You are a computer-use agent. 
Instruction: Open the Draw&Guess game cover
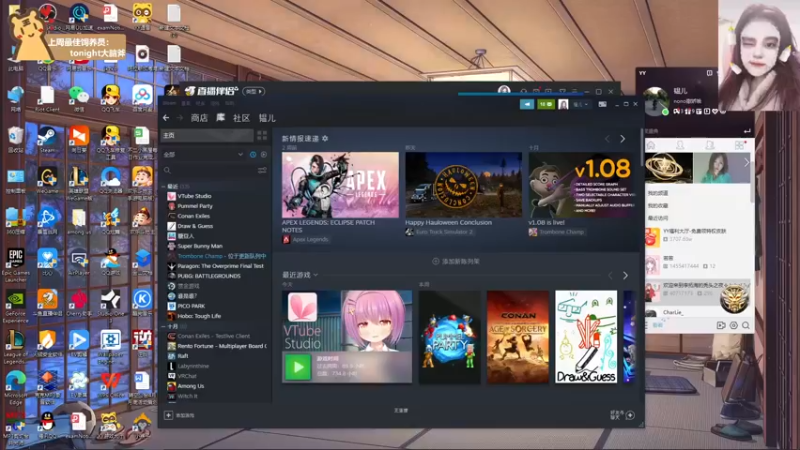(586, 337)
